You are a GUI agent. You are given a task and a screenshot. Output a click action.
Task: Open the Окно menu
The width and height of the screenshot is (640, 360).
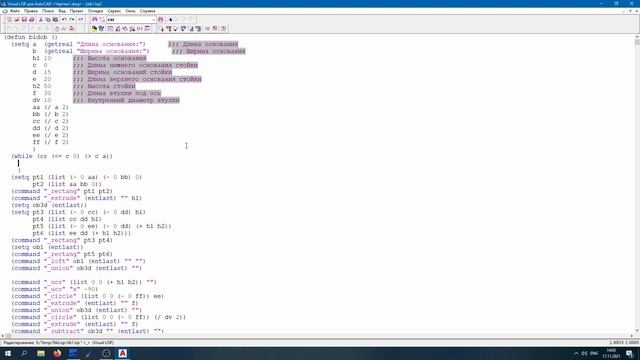click(130, 11)
